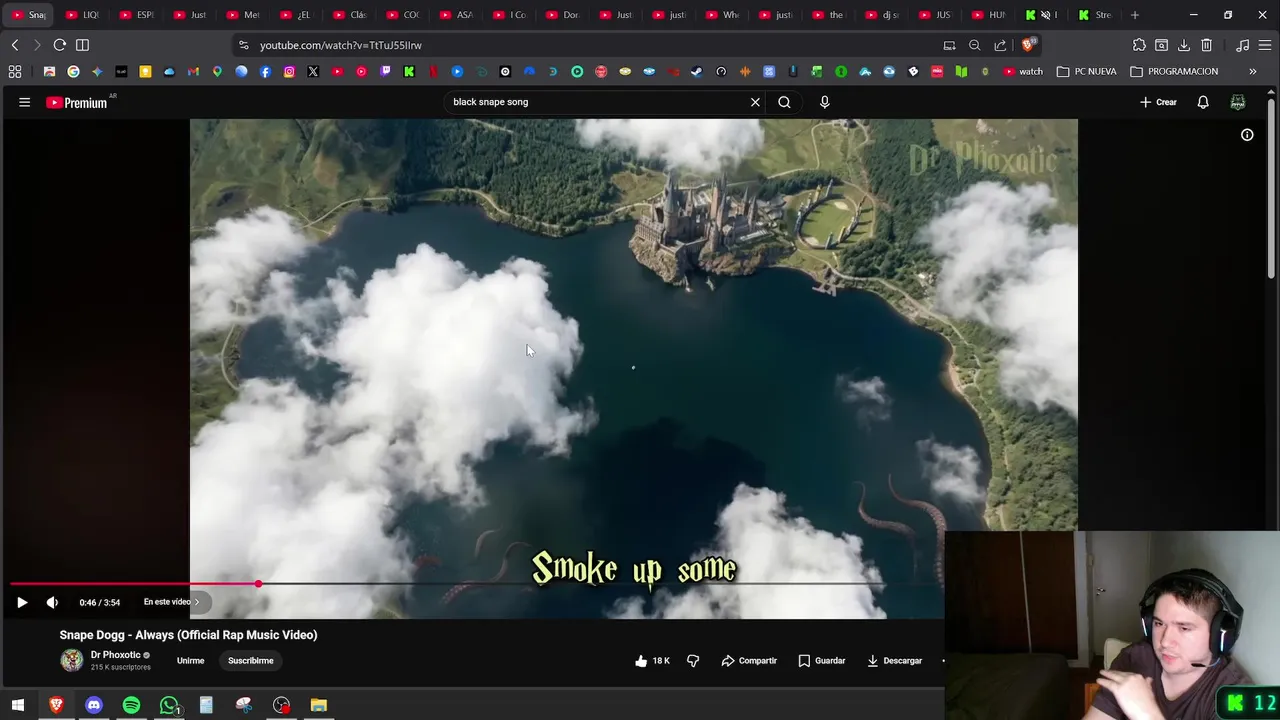This screenshot has height=720, width=1280.
Task: Open Brave main menu
Action: 1266,45
